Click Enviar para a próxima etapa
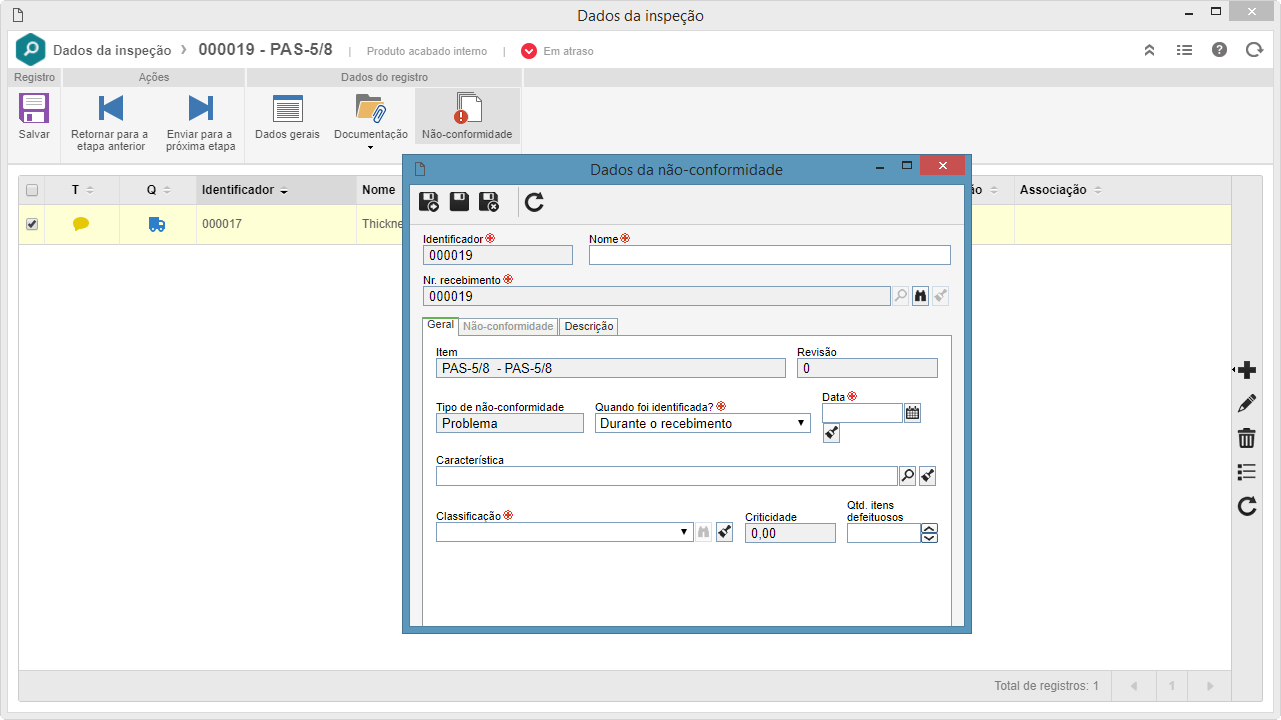This screenshot has width=1281, height=720. tap(201, 123)
